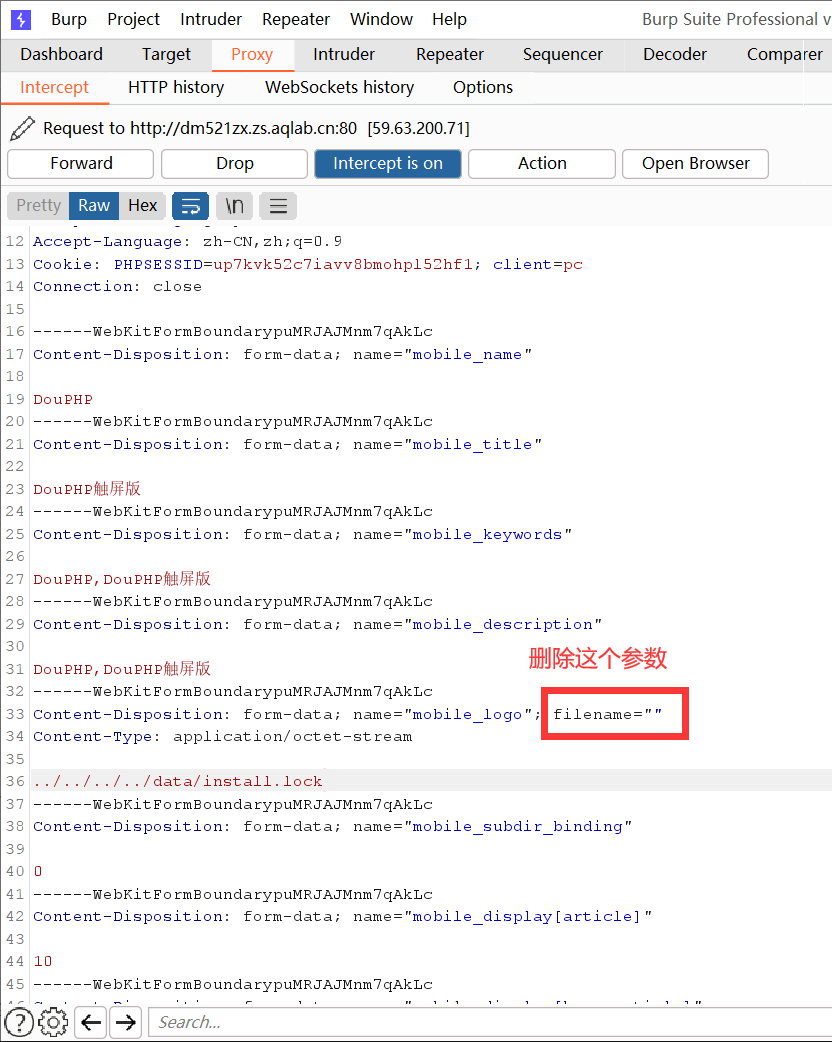This screenshot has width=832, height=1042.
Task: Switch to the Target tab
Action: (x=166, y=54)
